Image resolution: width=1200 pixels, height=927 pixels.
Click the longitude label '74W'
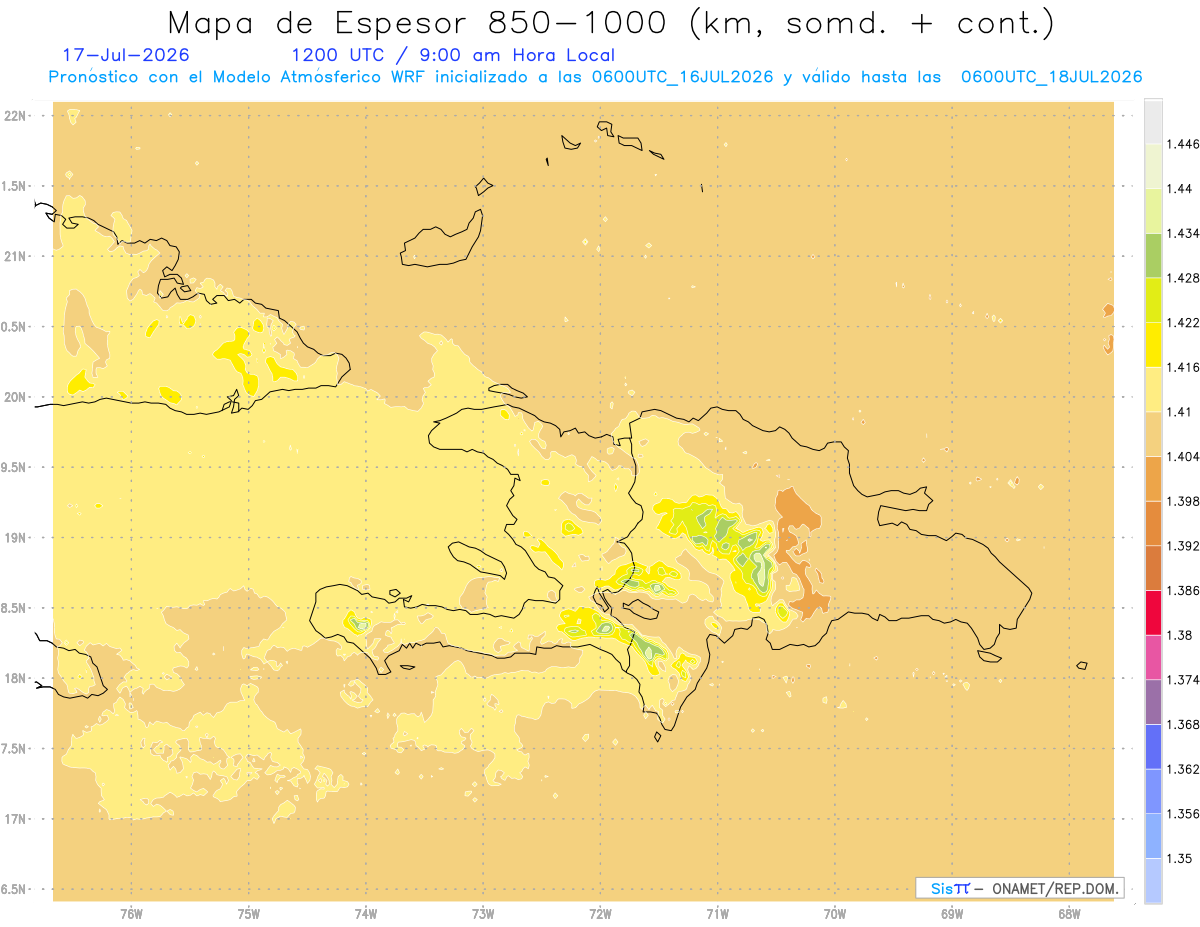pos(366,914)
